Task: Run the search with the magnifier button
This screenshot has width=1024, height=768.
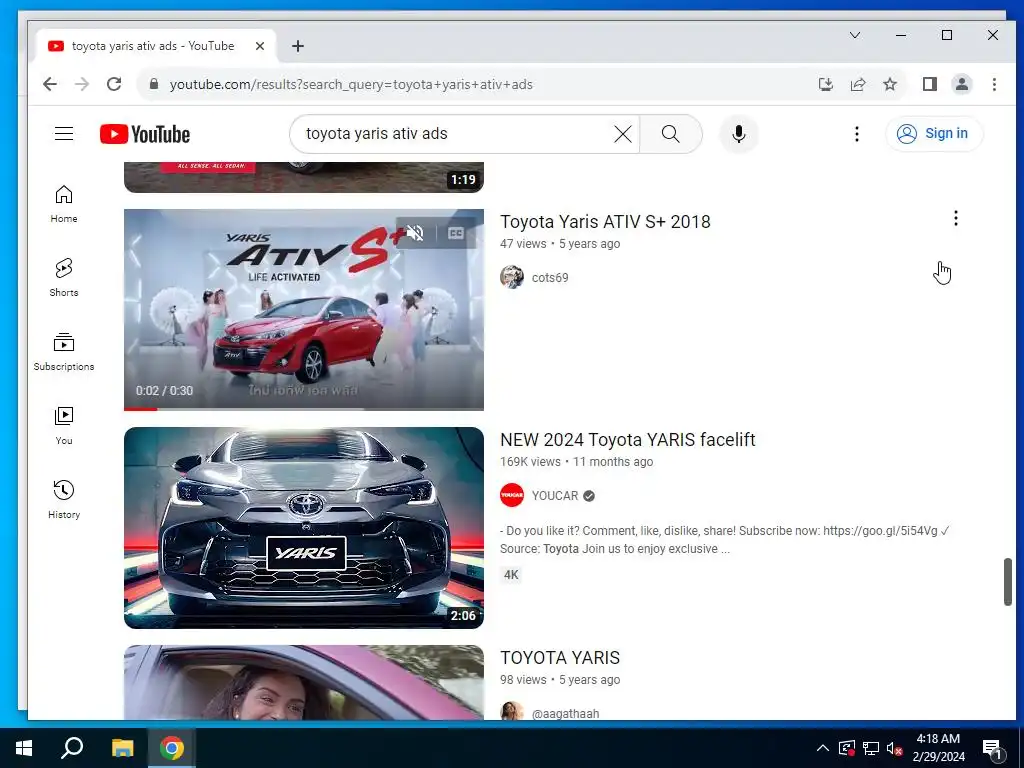Action: (670, 134)
